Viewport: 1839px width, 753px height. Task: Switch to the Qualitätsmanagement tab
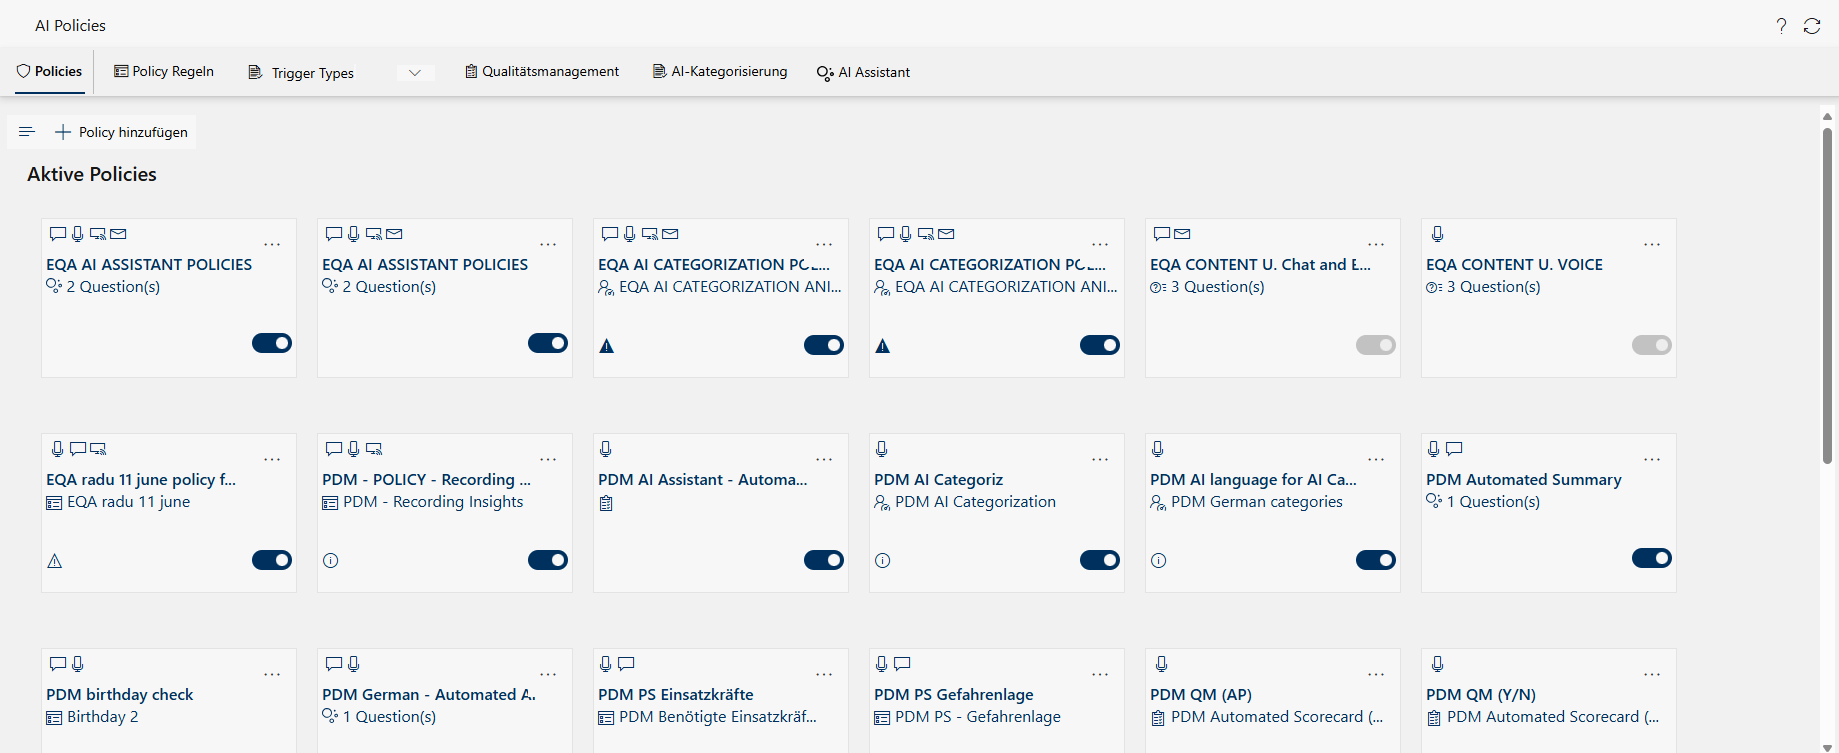click(542, 72)
